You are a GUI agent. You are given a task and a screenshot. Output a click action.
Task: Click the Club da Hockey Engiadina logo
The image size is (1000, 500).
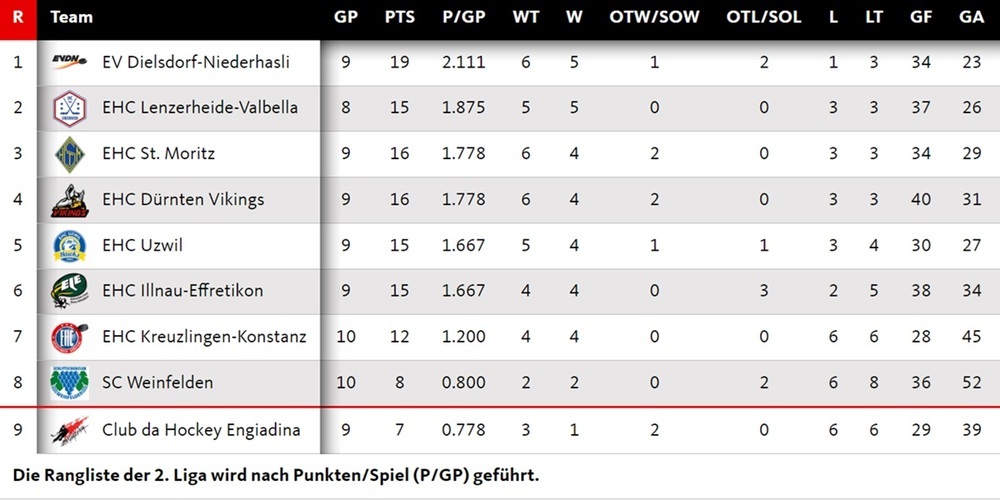pos(70,430)
